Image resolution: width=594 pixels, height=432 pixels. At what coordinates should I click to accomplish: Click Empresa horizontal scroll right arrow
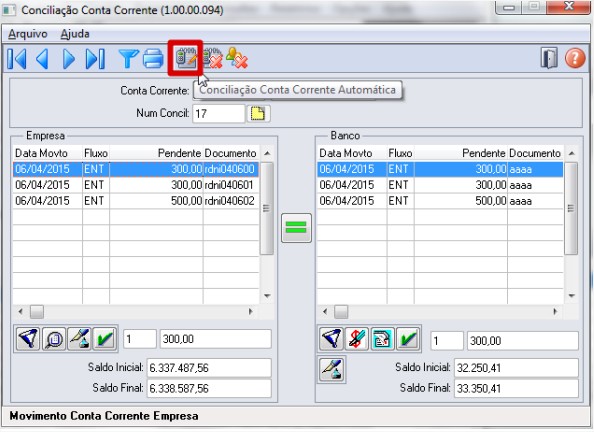tap(250, 311)
